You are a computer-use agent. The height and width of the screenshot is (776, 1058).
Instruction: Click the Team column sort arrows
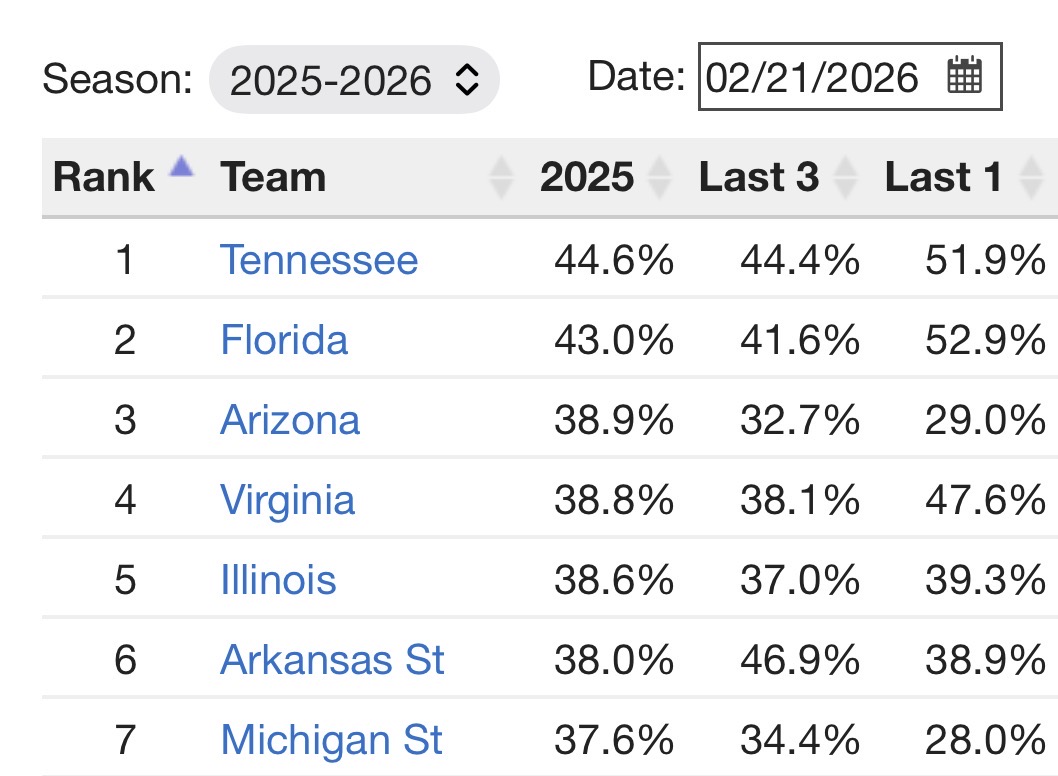[x=501, y=178]
